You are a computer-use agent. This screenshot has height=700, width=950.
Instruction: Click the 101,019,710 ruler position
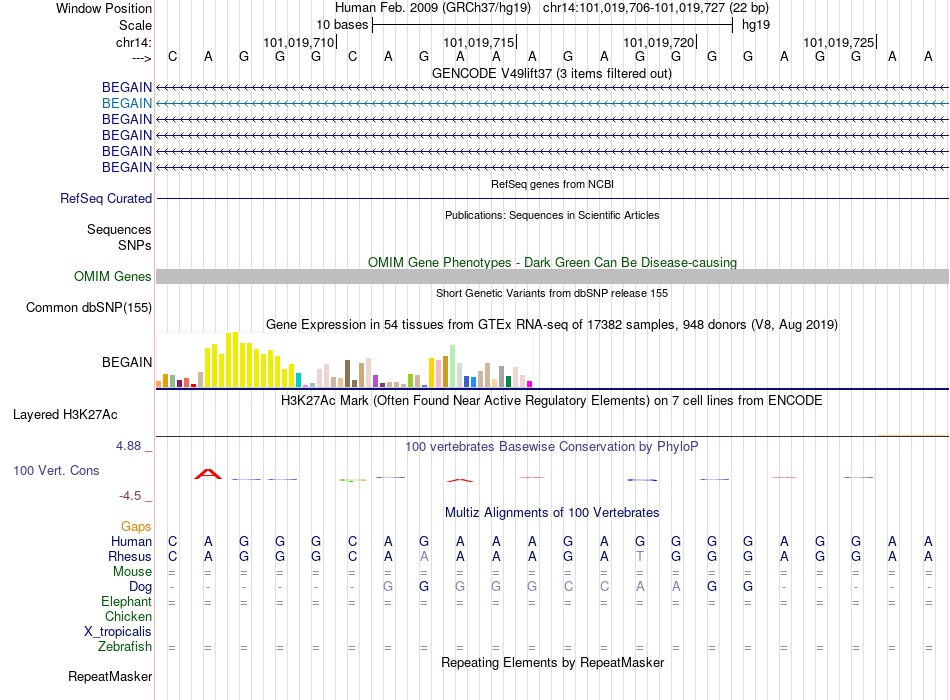pyautogui.click(x=299, y=42)
